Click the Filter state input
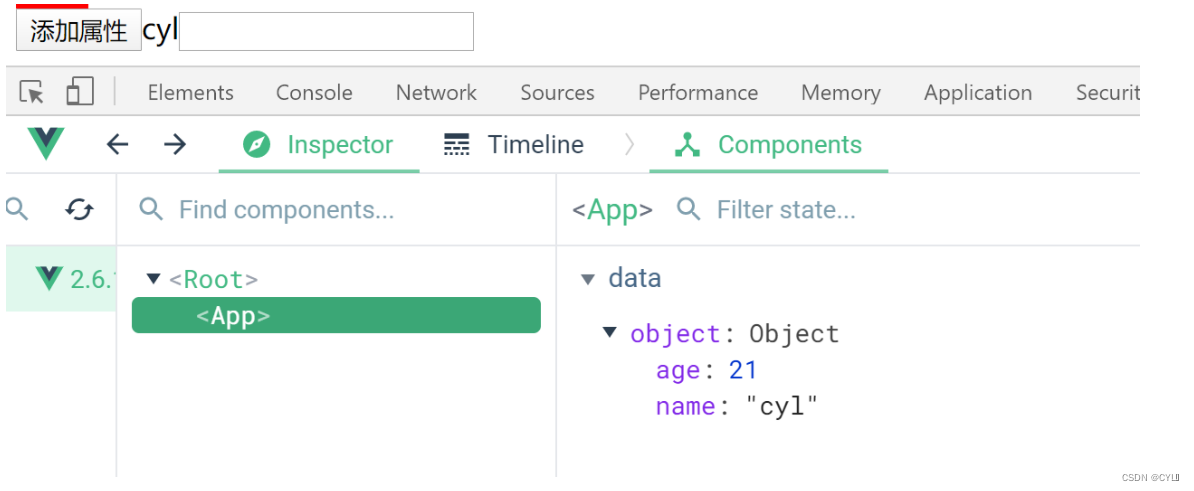This screenshot has height=491, width=1194. tap(800, 210)
